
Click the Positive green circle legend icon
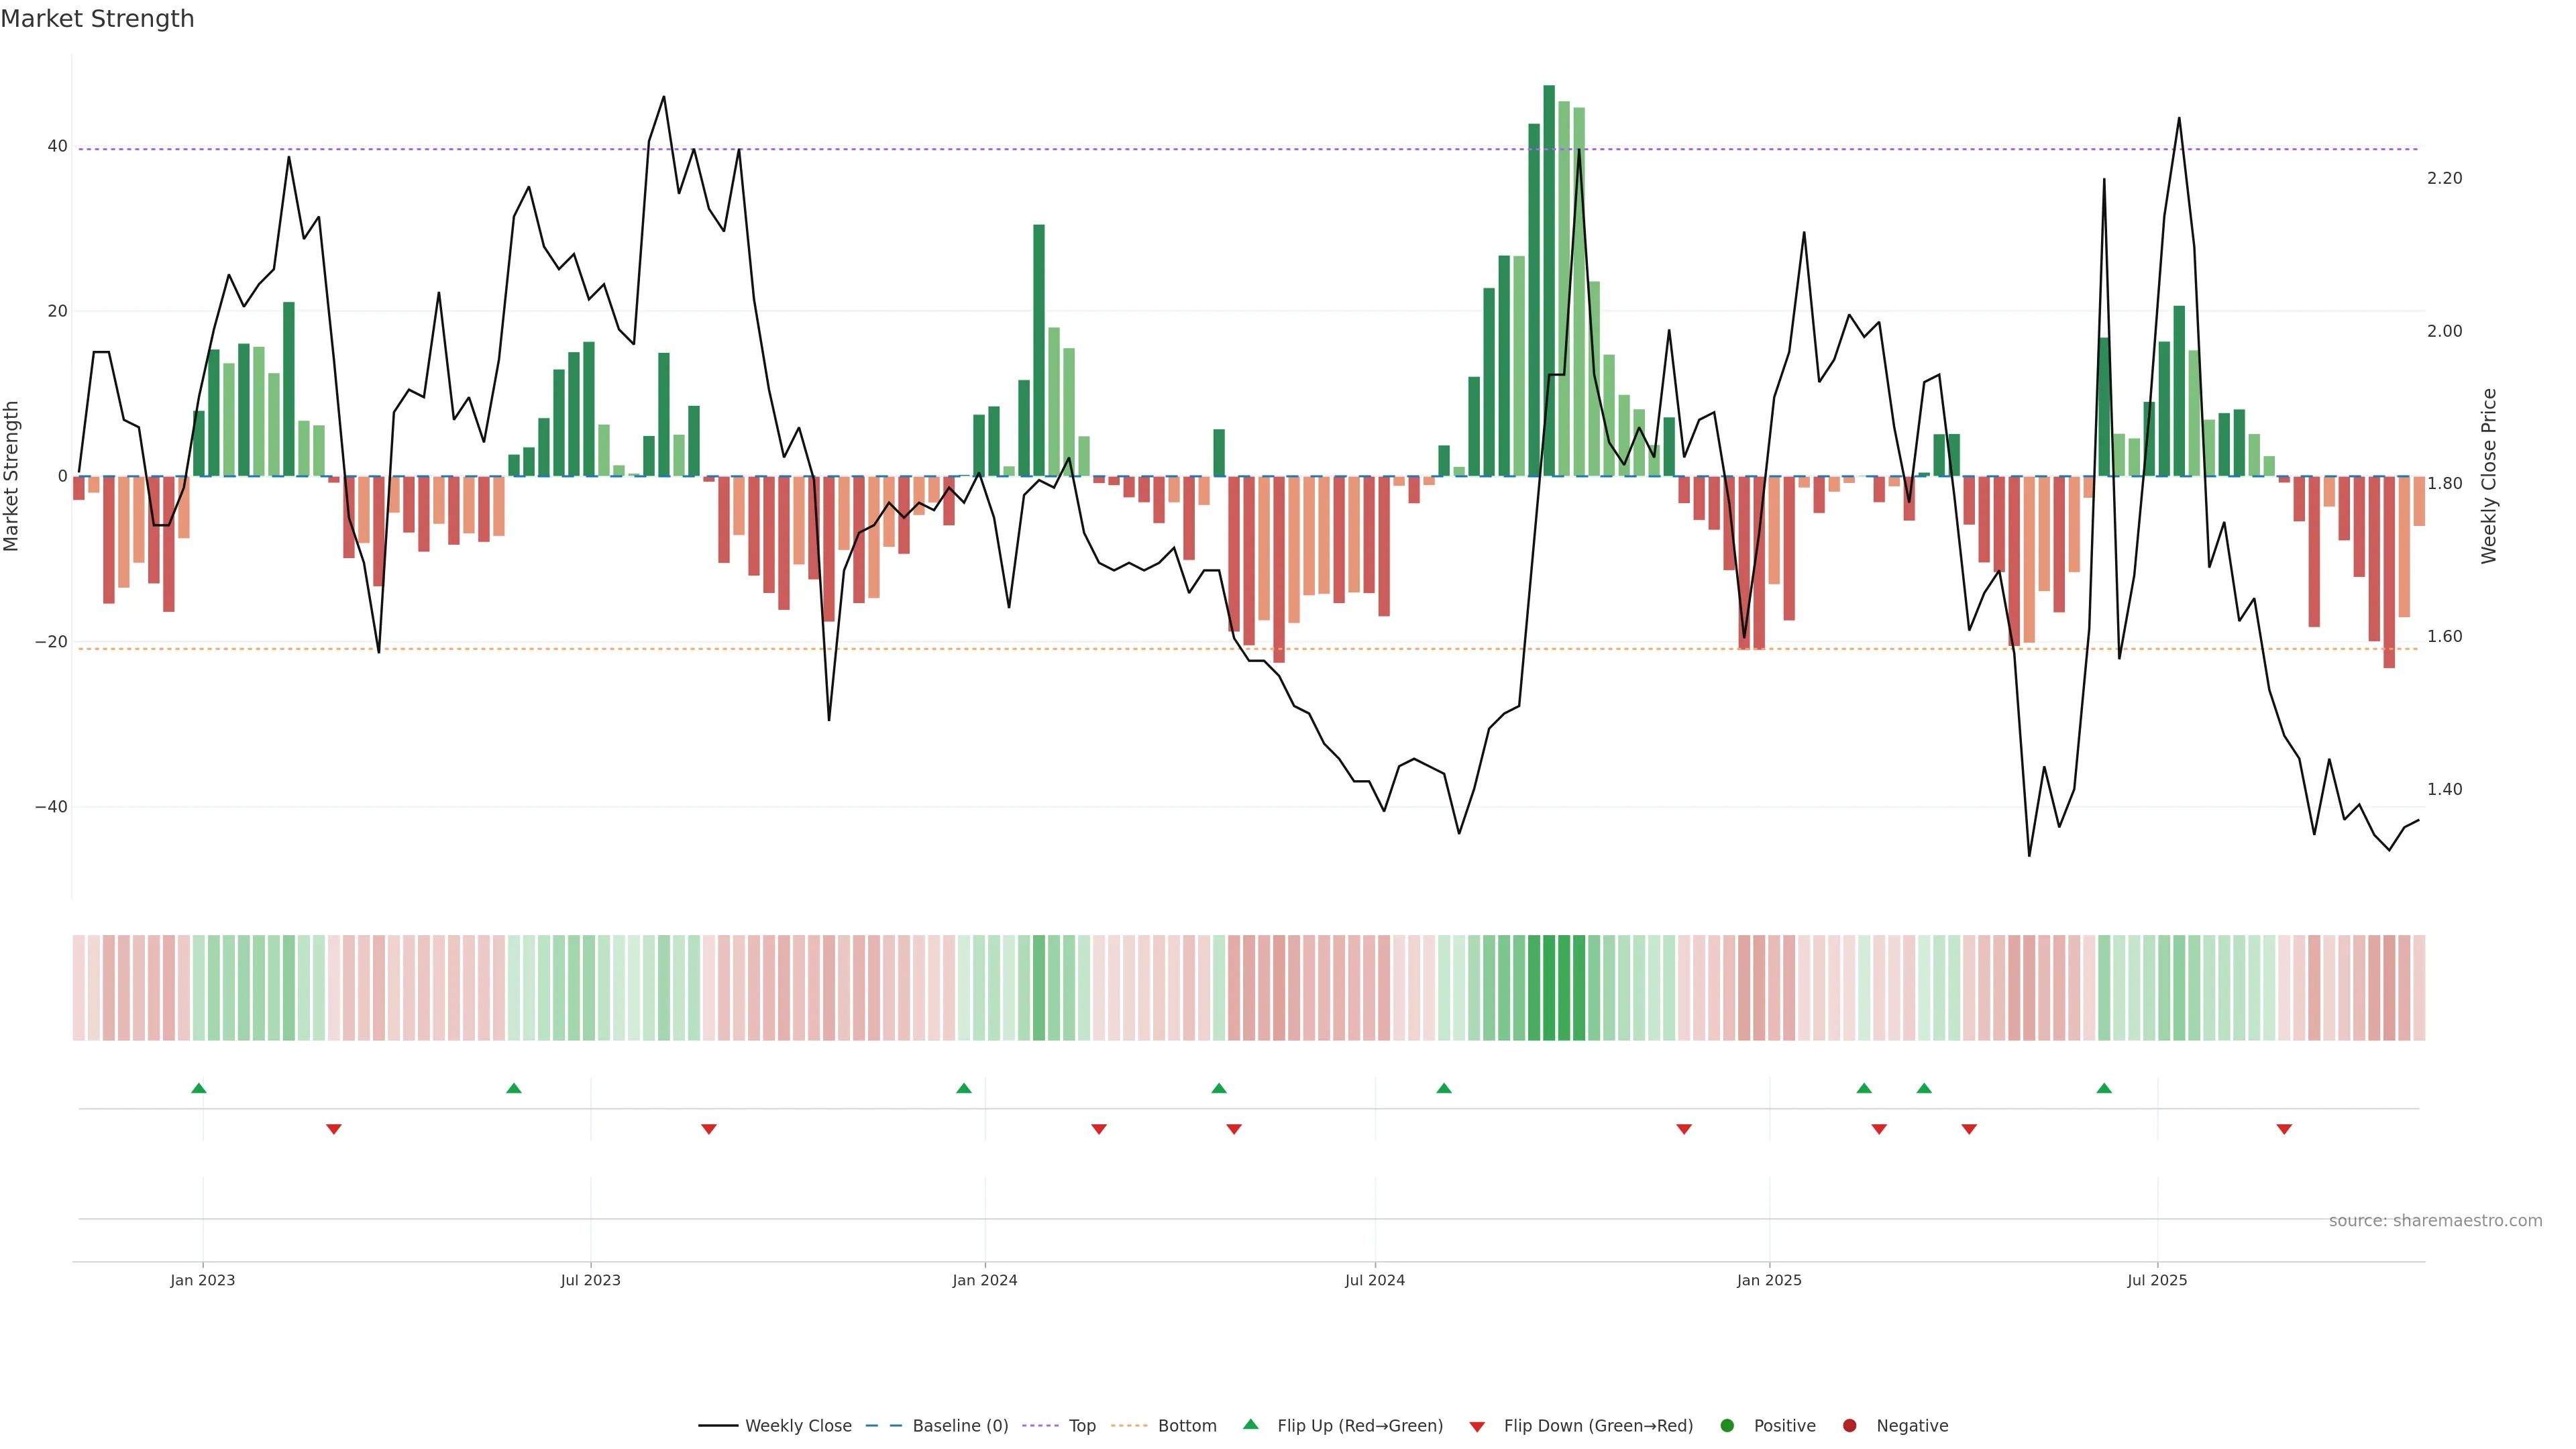tap(1727, 1426)
